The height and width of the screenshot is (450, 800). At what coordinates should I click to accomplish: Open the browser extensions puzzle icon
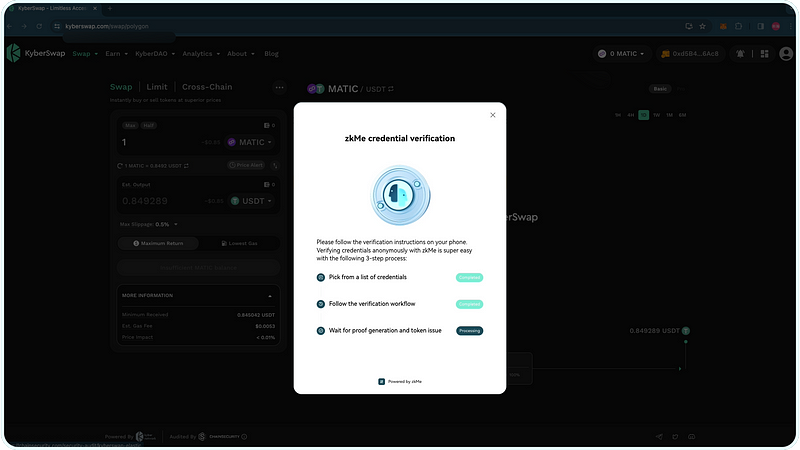[x=738, y=26]
